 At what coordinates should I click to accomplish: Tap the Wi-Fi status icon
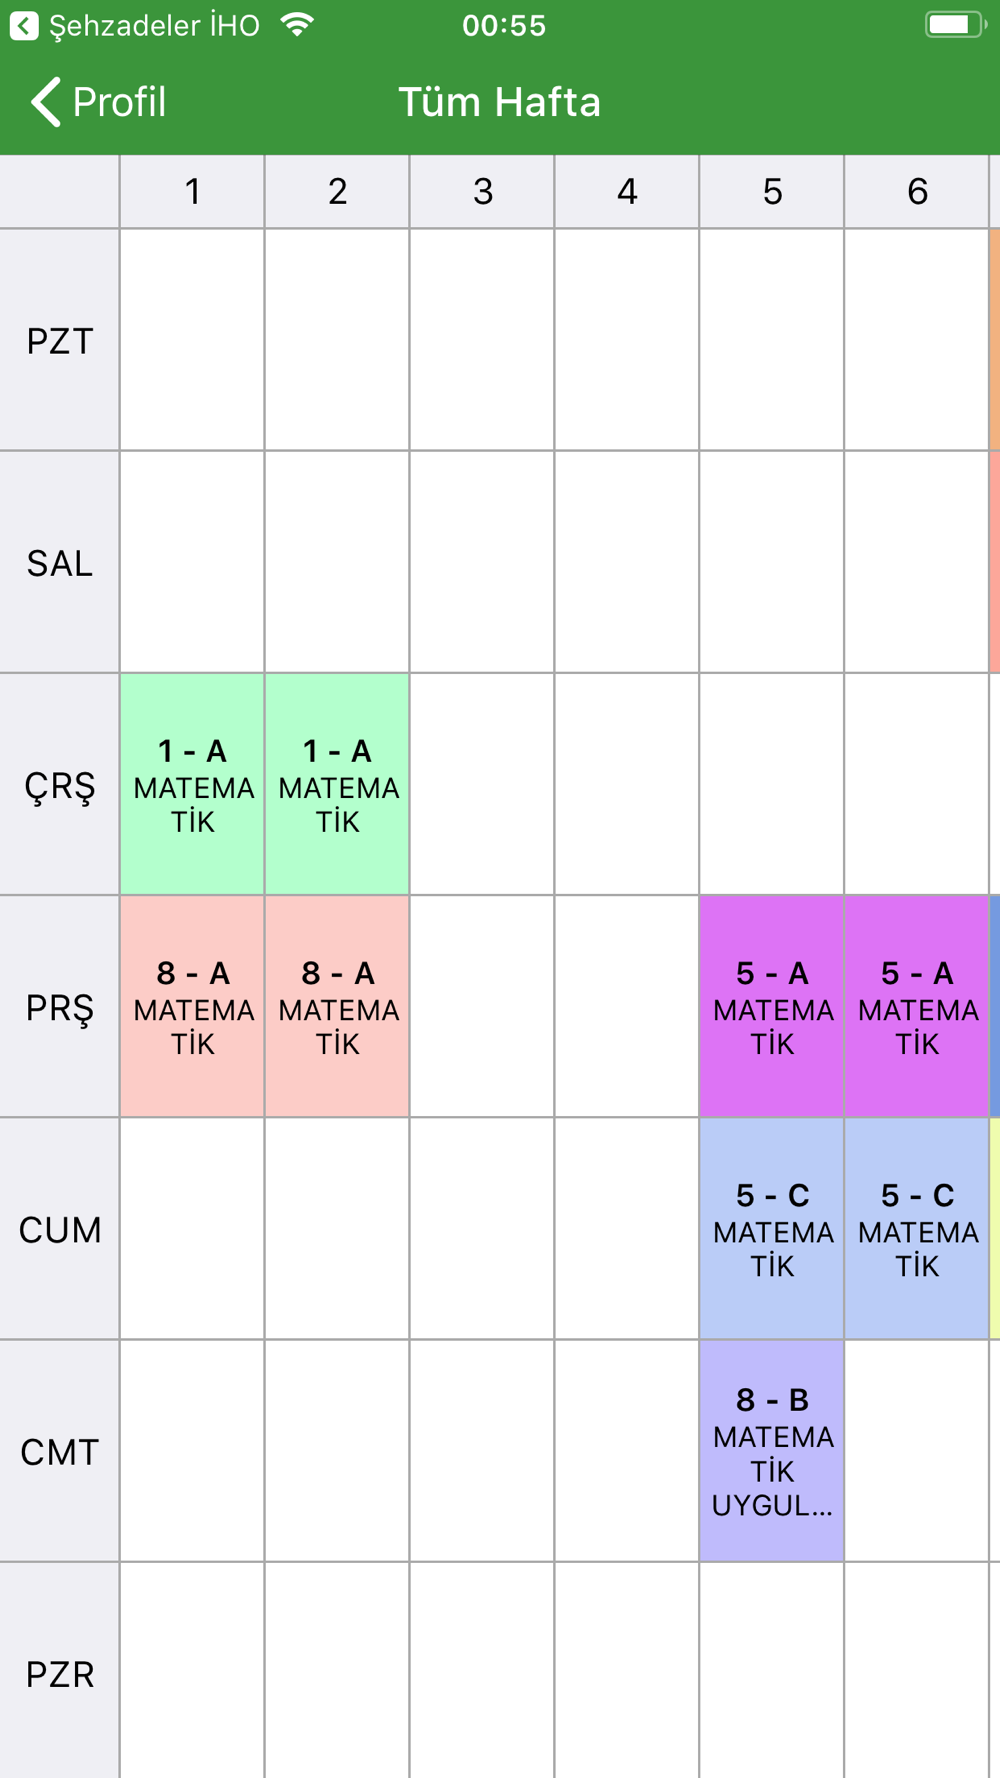297,25
